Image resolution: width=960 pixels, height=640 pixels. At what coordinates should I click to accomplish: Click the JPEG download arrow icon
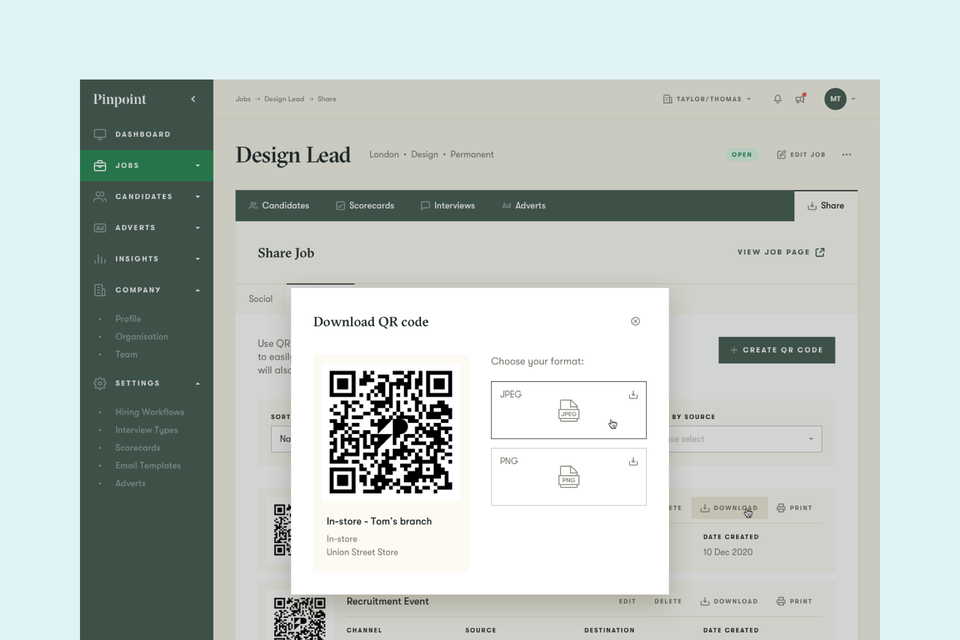[x=633, y=395]
